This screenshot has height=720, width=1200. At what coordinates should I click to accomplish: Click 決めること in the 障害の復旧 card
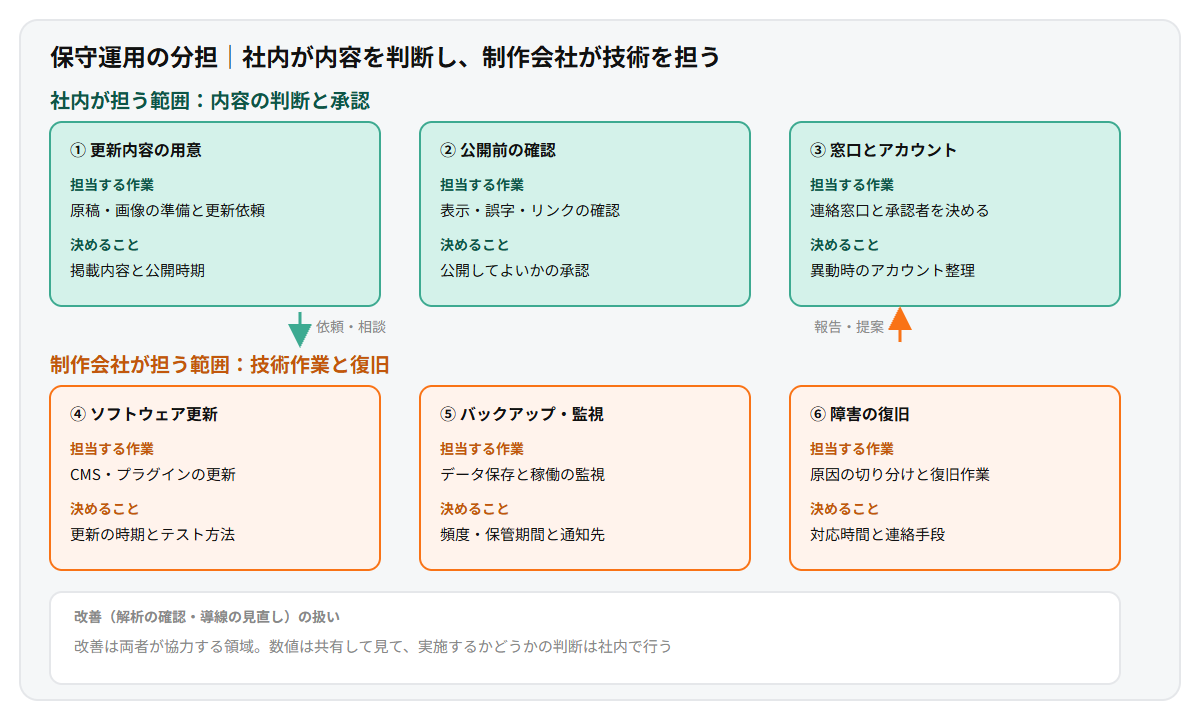[845, 509]
